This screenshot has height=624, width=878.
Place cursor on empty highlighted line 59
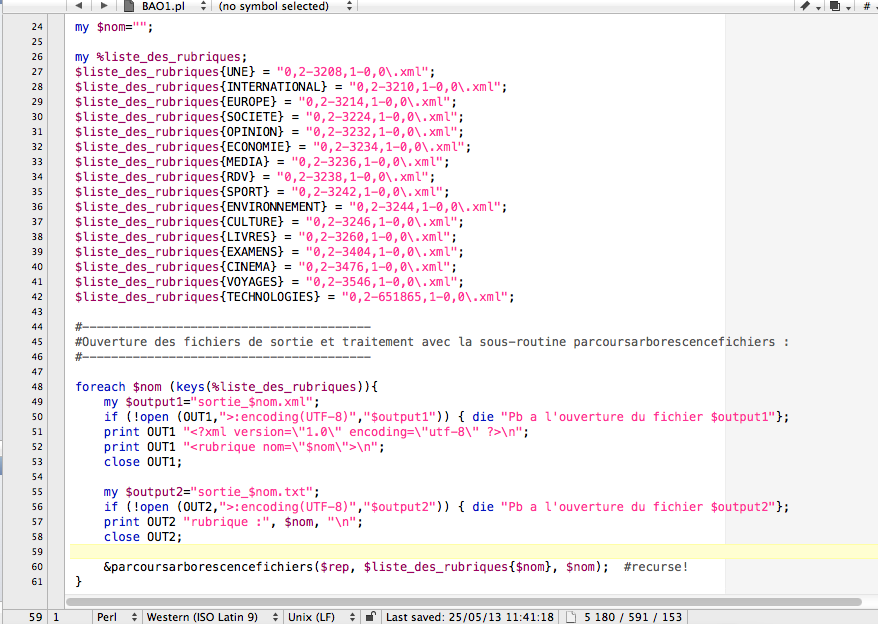(400, 551)
